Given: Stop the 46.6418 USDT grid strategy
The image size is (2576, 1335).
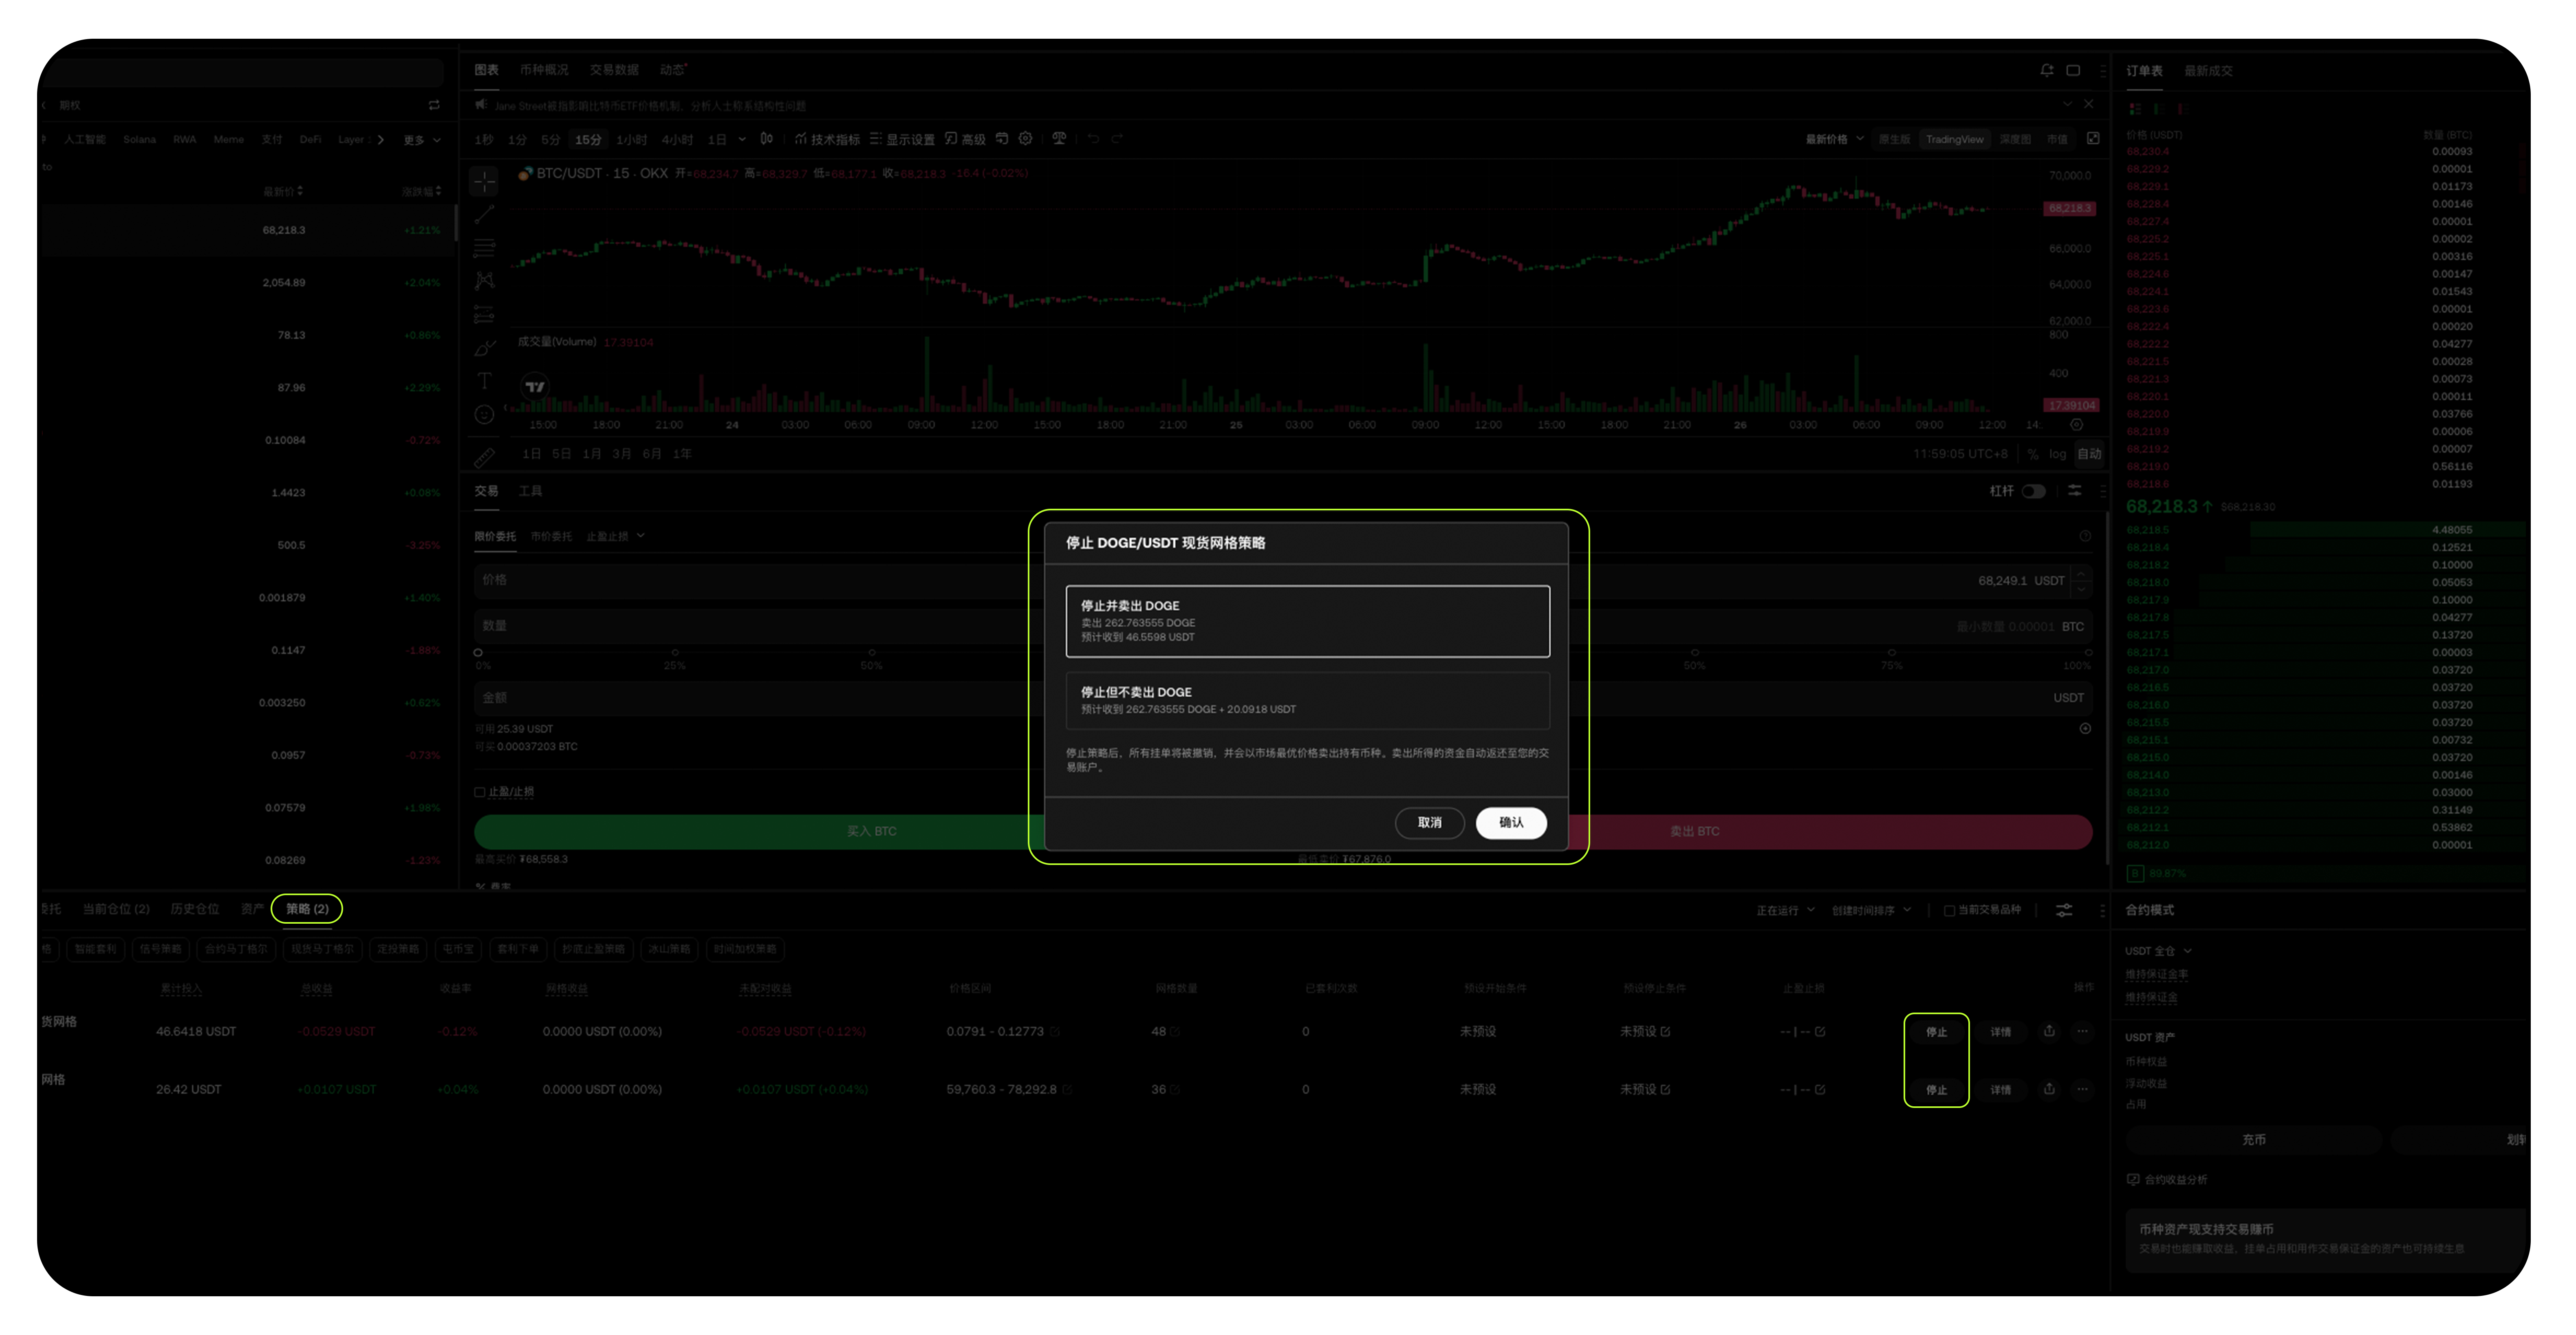Looking at the screenshot, I should [1936, 1032].
